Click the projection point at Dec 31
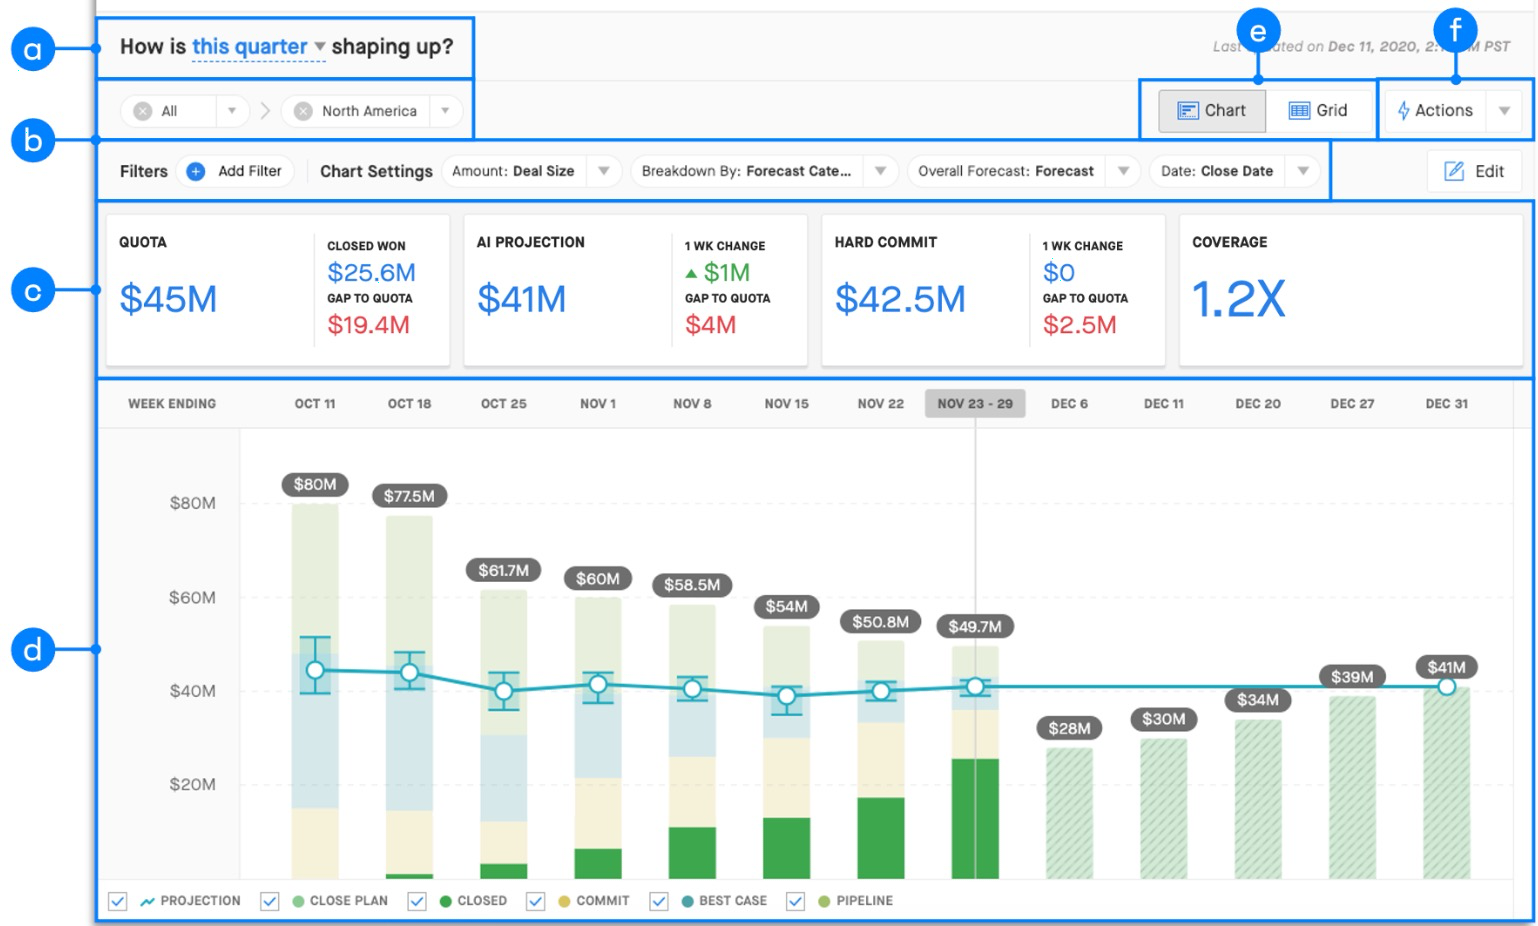The height and width of the screenshot is (926, 1538). [x=1447, y=687]
